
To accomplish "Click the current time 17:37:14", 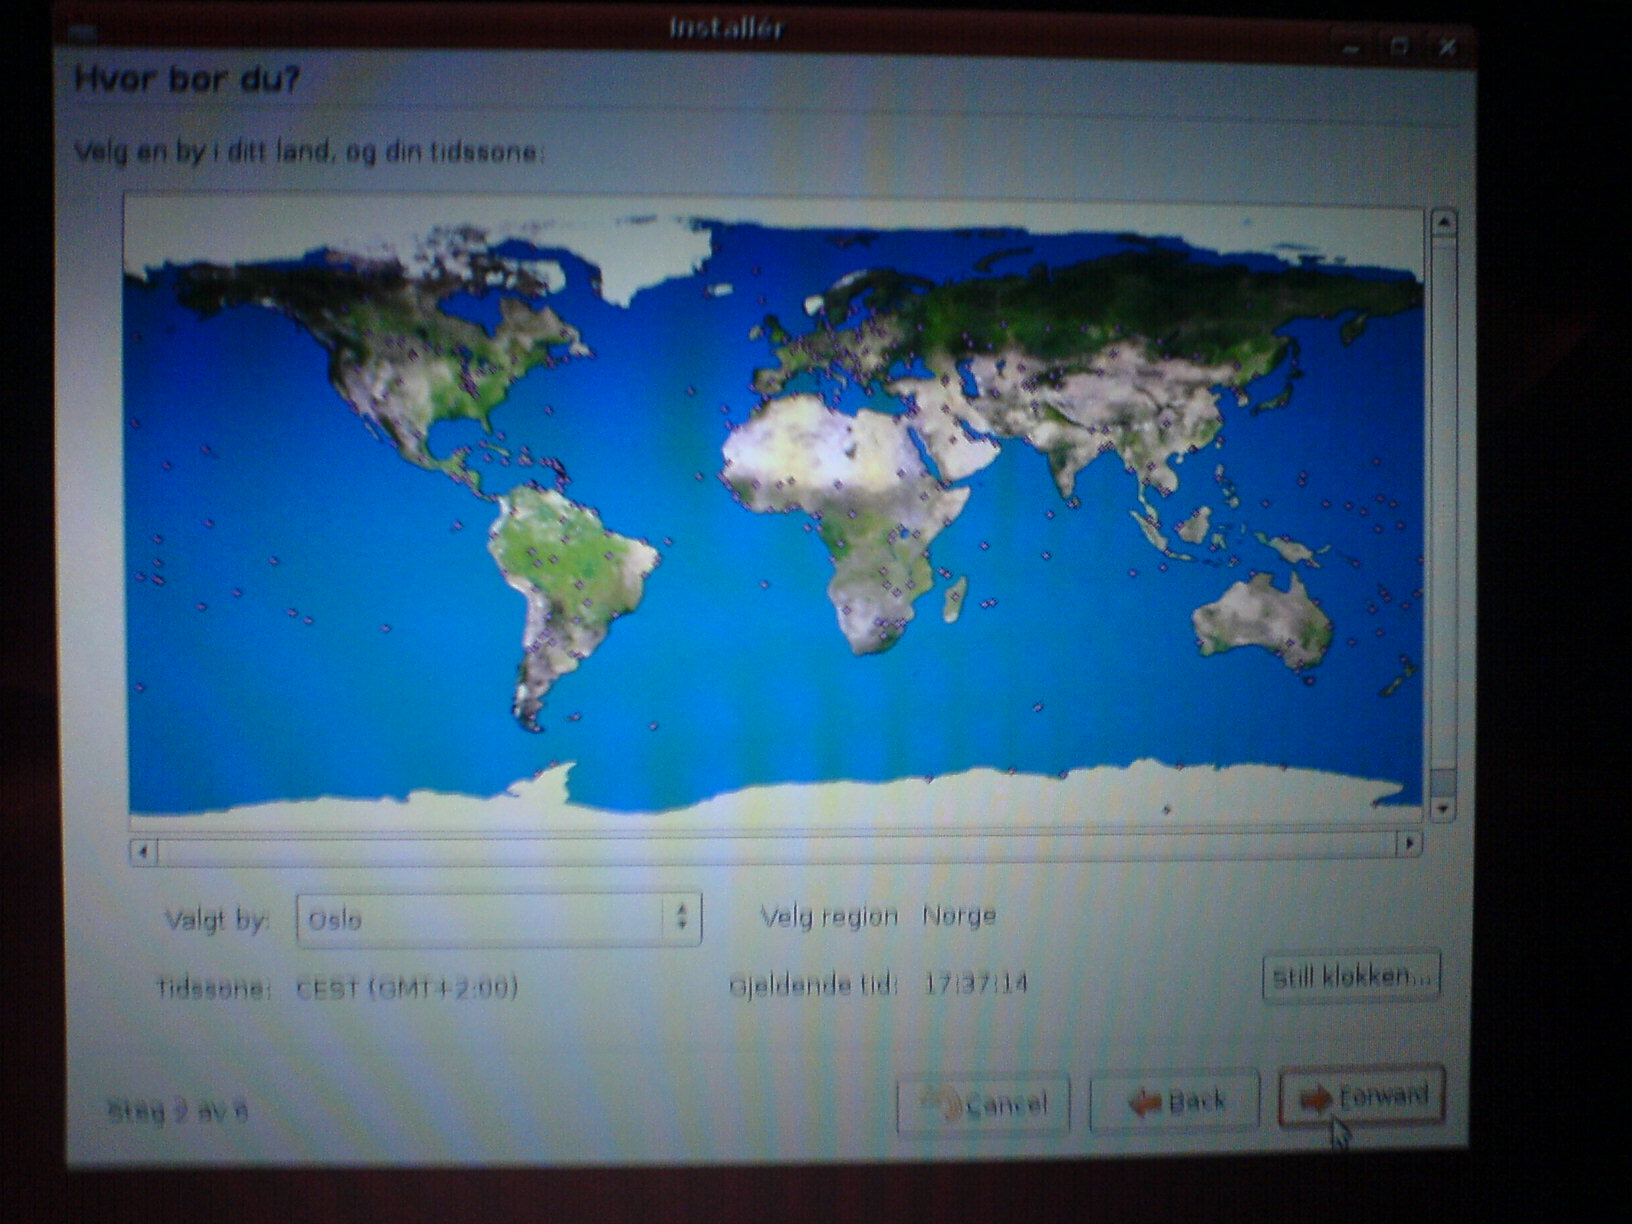I will point(975,984).
